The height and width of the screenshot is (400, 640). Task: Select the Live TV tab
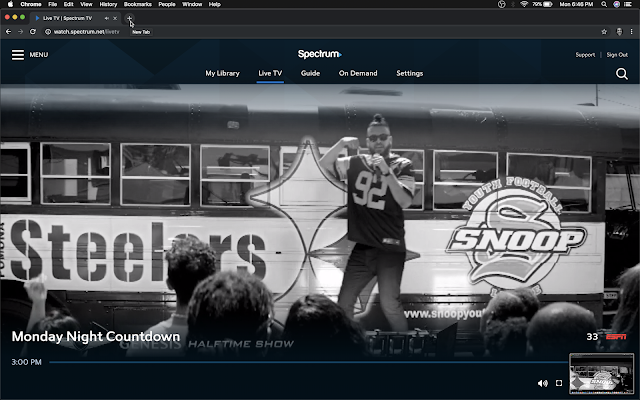[x=270, y=73]
